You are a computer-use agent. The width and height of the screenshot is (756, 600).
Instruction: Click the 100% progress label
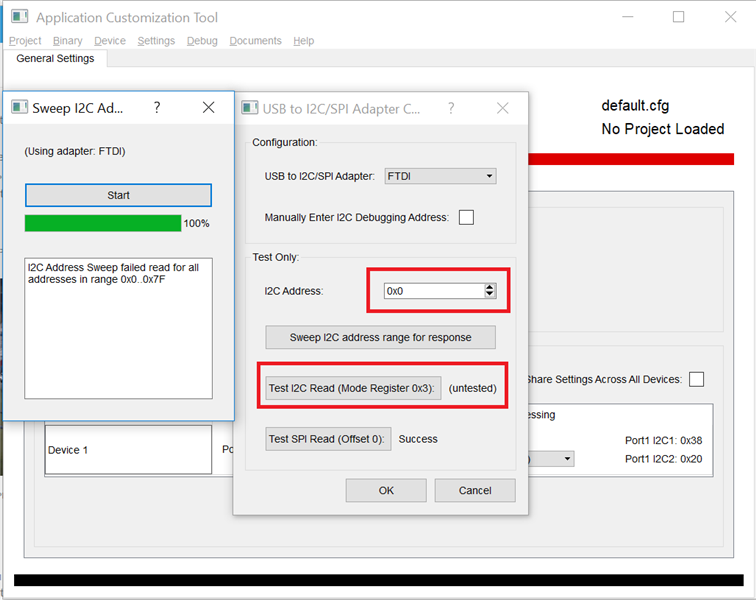click(196, 223)
